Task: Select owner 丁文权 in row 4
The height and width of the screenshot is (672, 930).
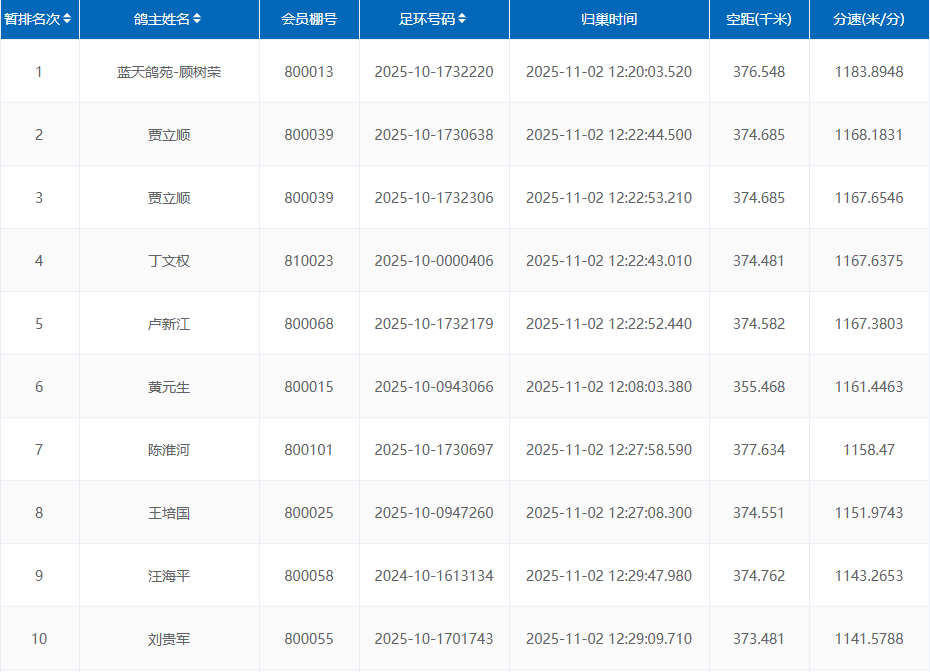Action: (x=169, y=261)
